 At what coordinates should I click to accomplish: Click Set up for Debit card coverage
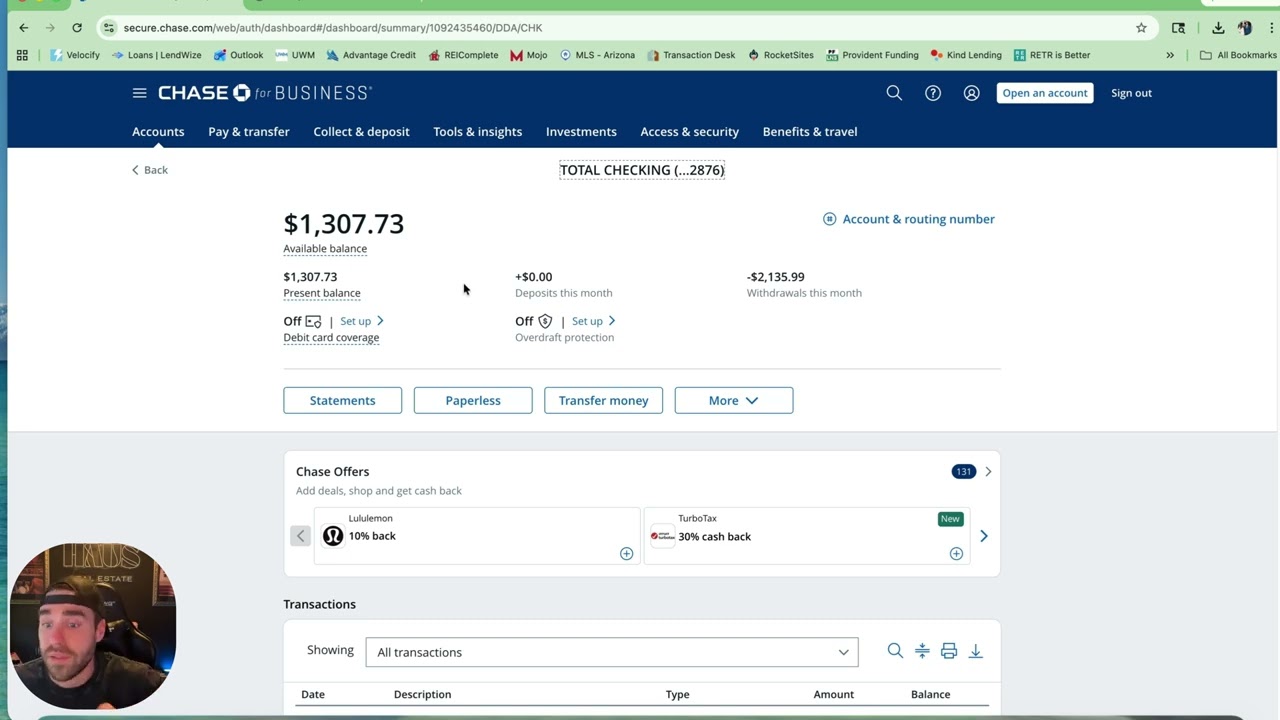(x=362, y=321)
